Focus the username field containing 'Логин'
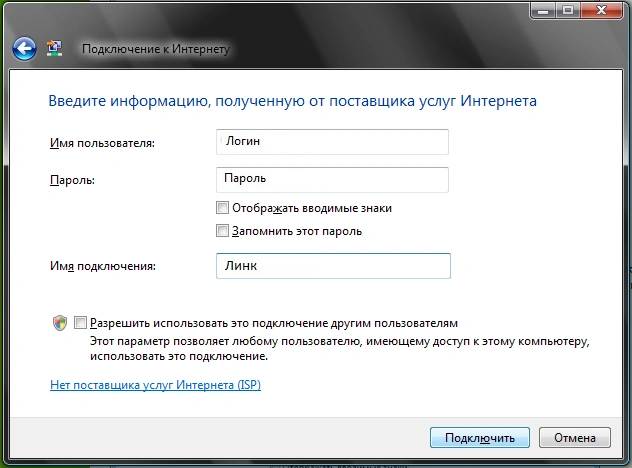632x468 pixels. point(332,142)
